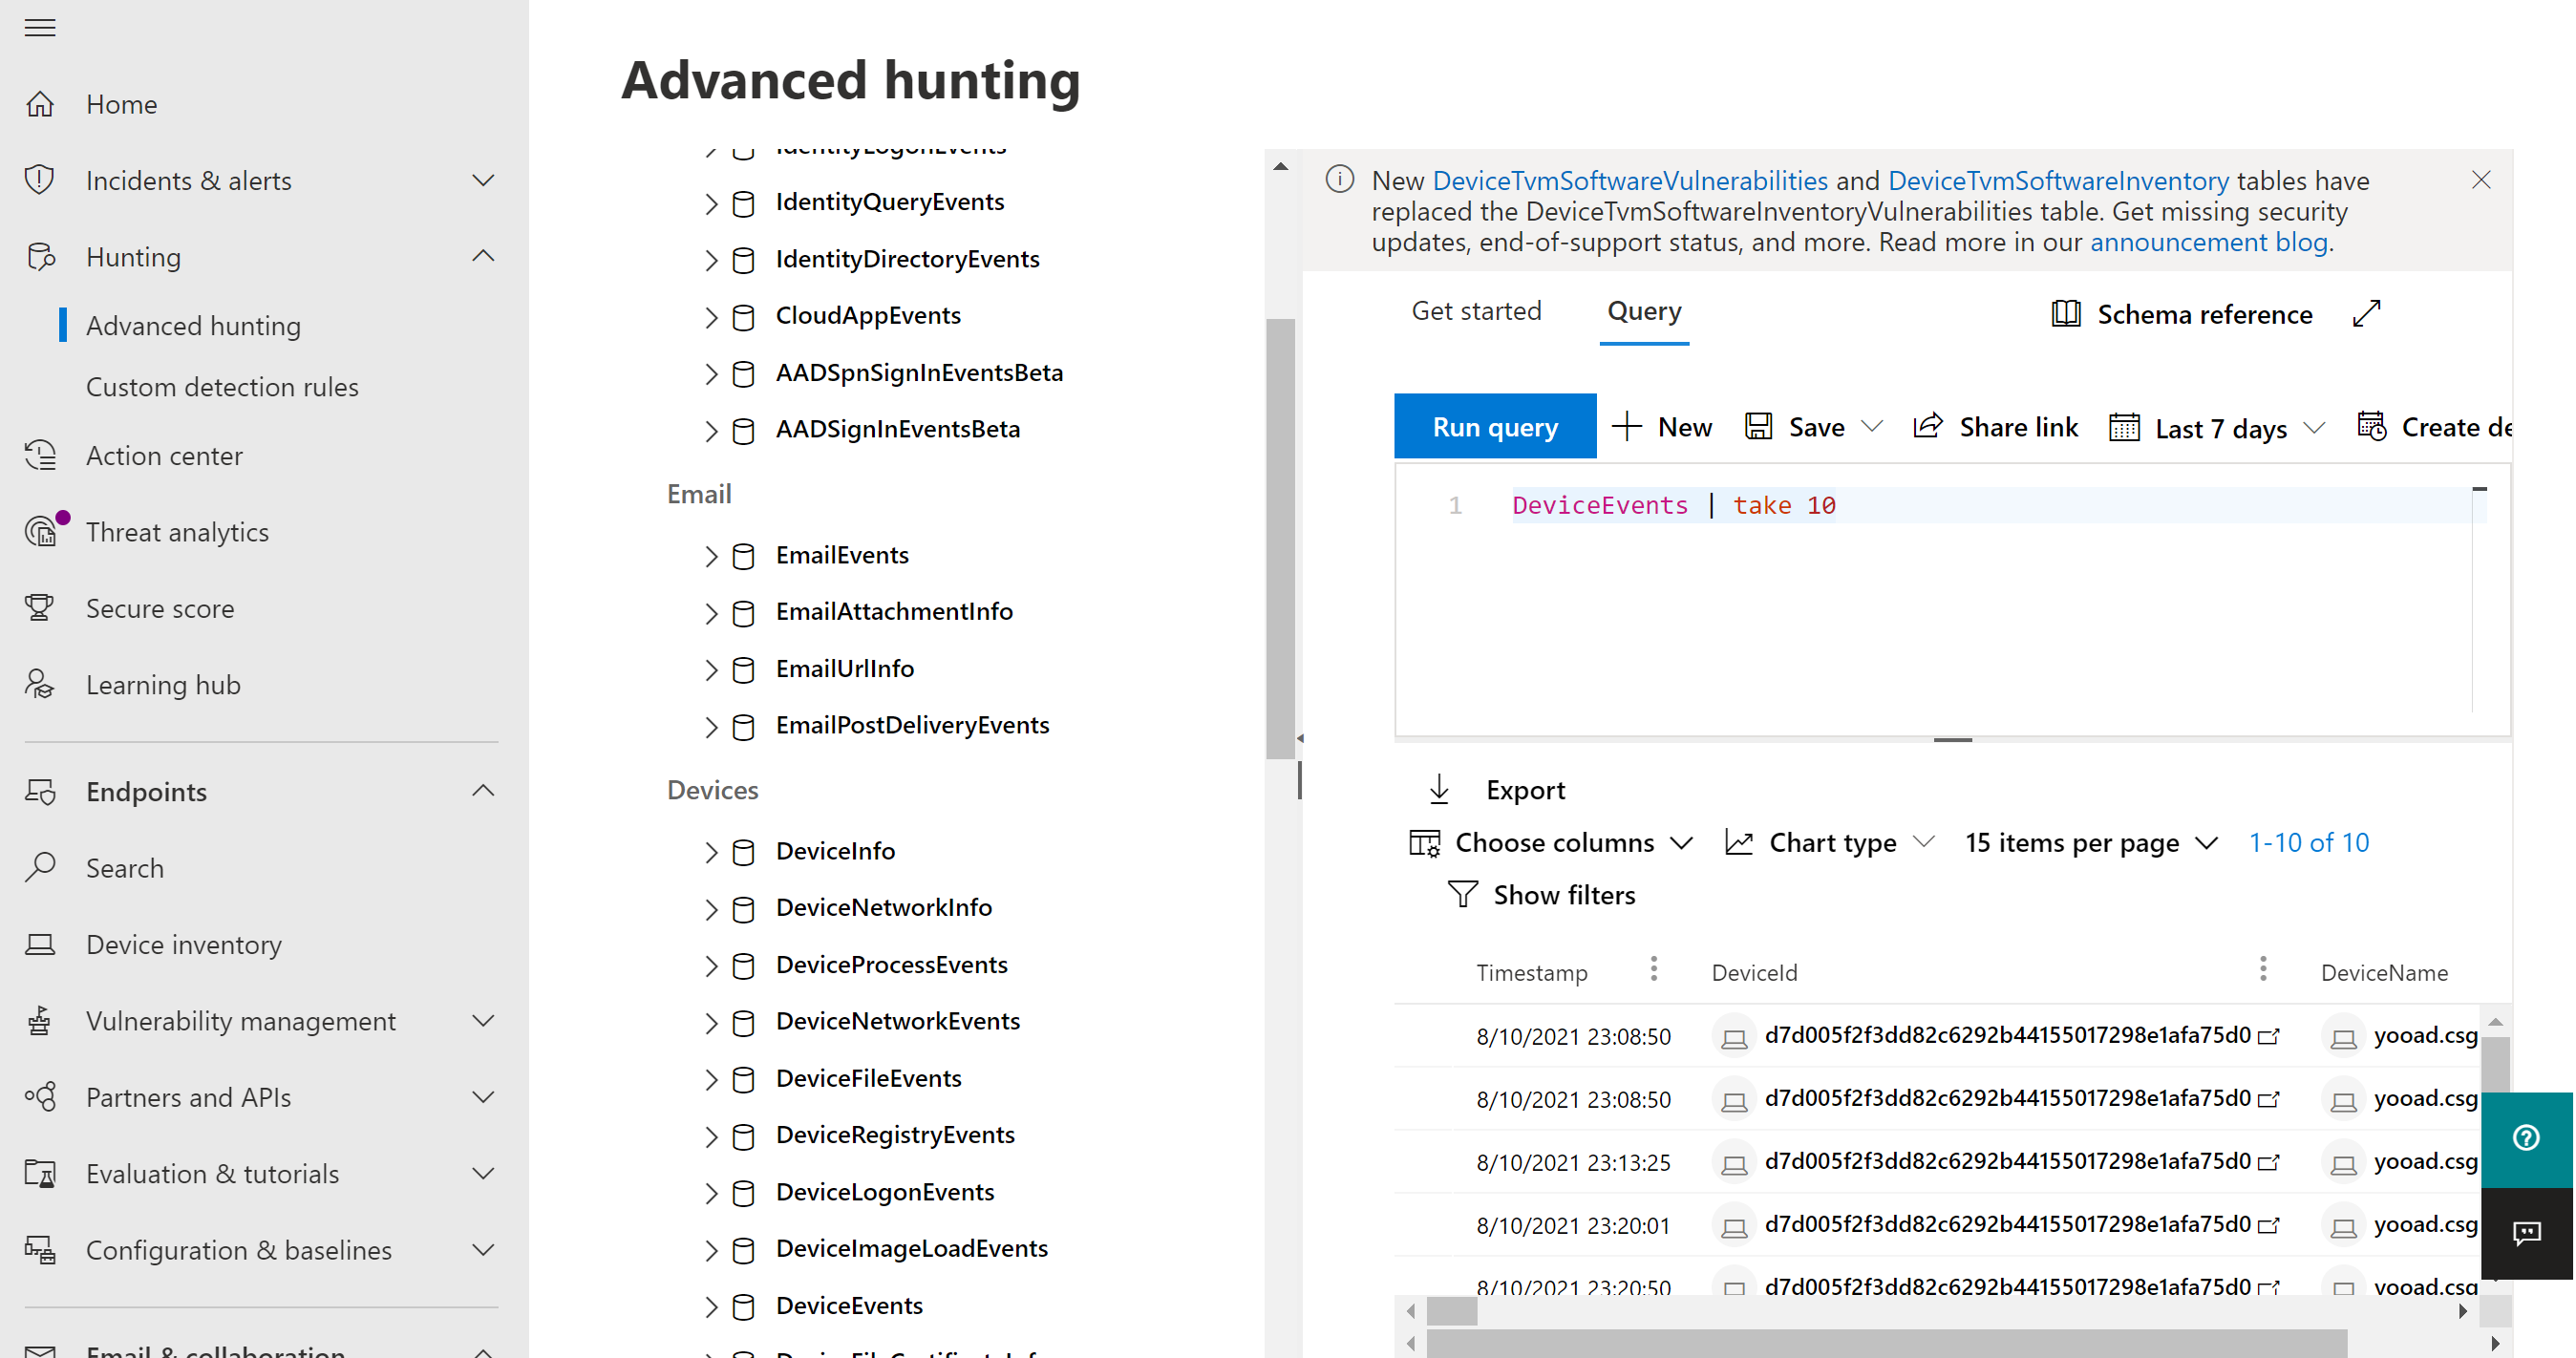Open the items per page dropdown
Image resolution: width=2576 pixels, height=1358 pixels.
click(x=2092, y=842)
